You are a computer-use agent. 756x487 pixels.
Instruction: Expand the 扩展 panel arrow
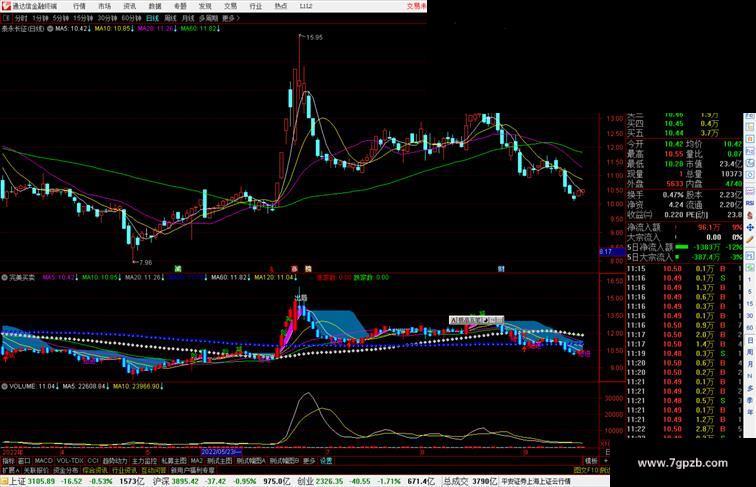(x=10, y=470)
